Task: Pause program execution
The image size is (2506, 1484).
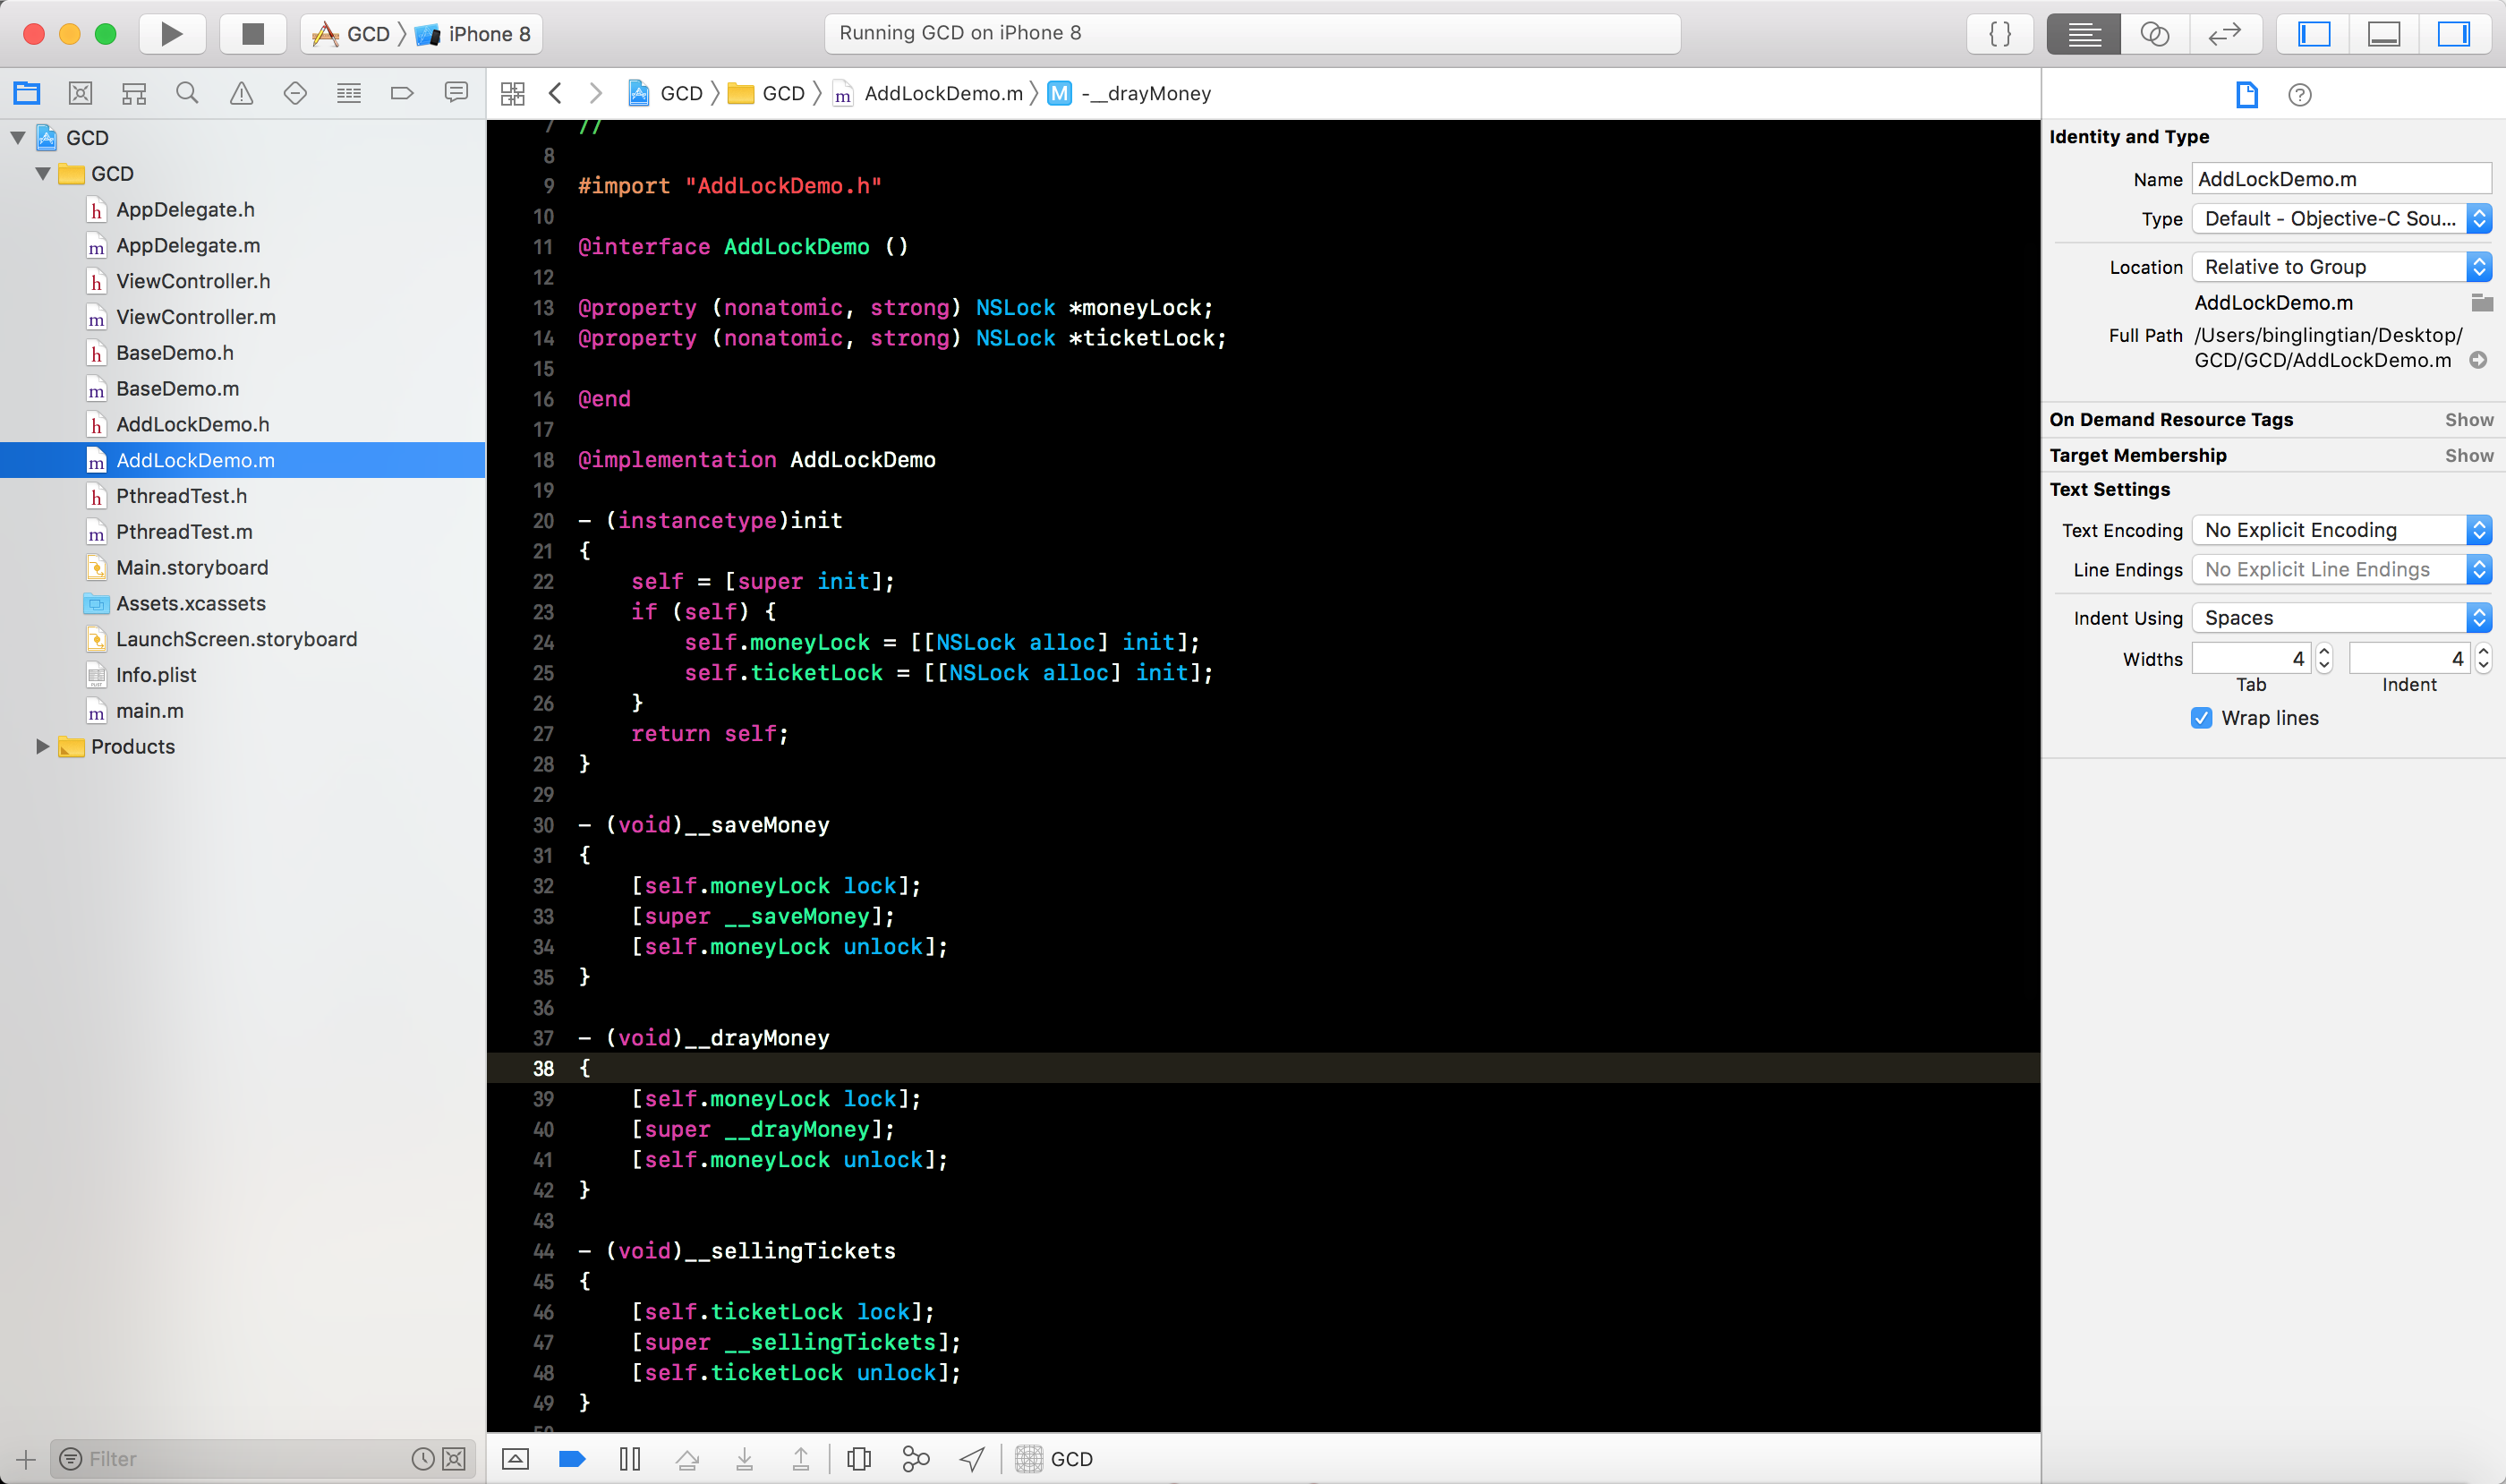Action: pos(630,1459)
